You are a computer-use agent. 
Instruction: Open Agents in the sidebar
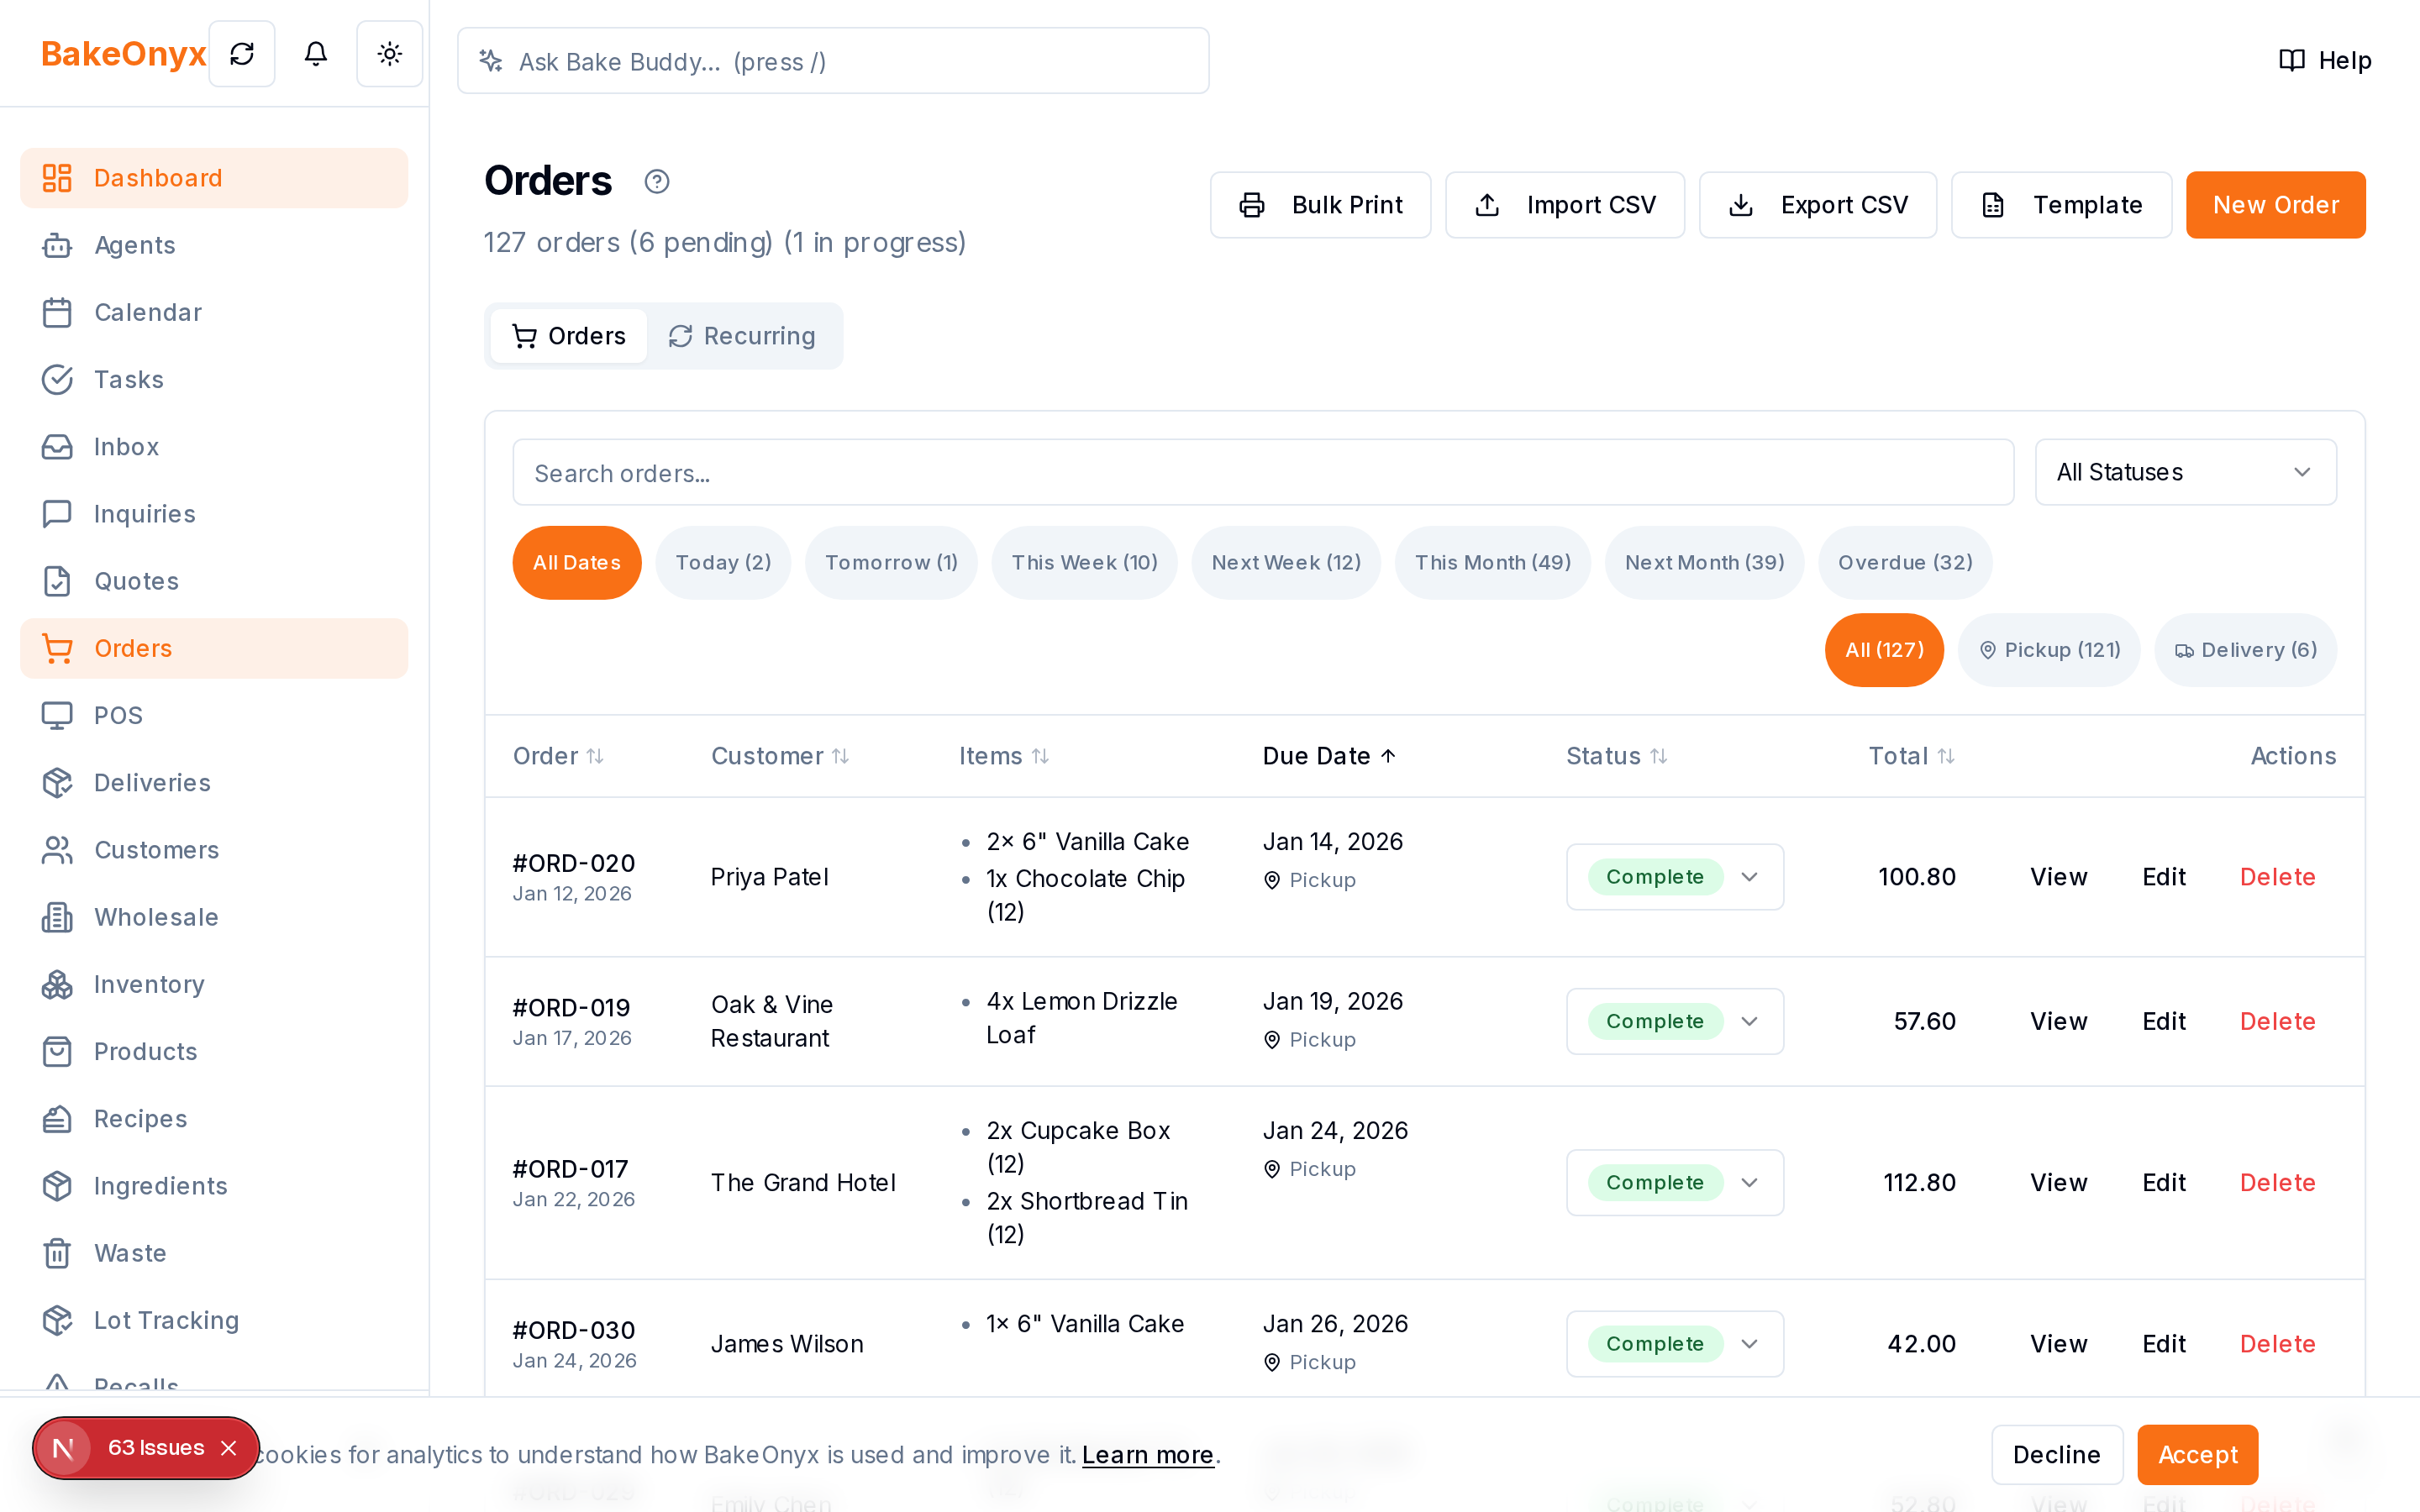(x=214, y=245)
